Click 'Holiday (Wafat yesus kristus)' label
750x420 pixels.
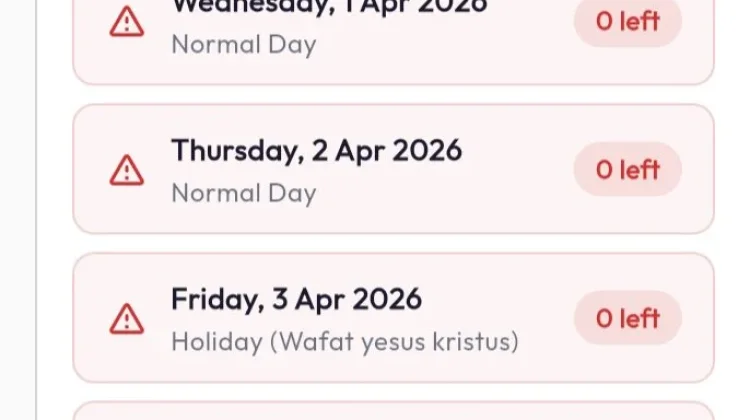click(x=345, y=342)
